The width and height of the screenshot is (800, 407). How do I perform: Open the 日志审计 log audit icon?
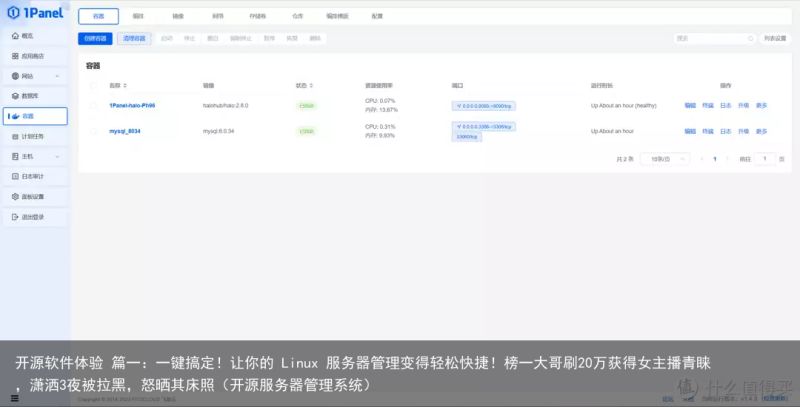pyautogui.click(x=15, y=176)
